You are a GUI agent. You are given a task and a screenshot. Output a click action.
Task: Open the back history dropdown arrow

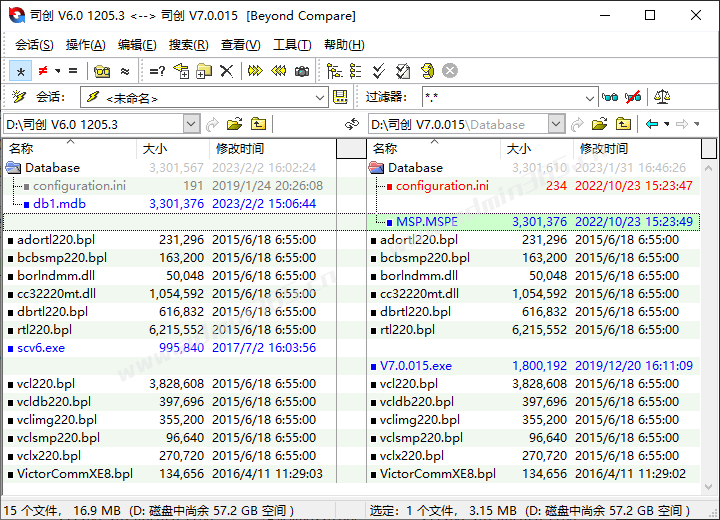(x=667, y=124)
